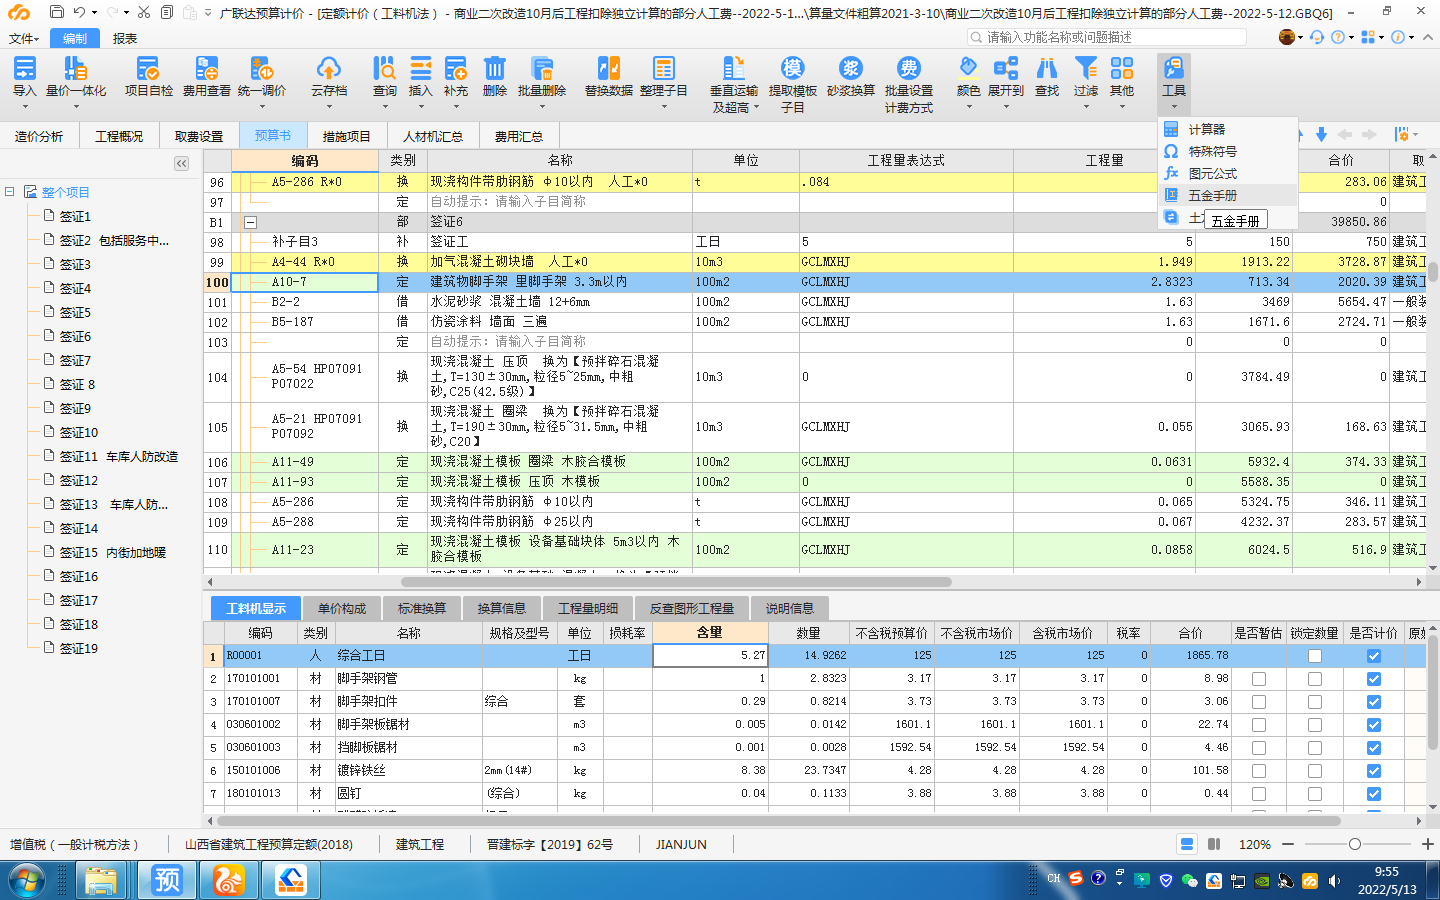Toggle 是否计价 checkbox for 脚手架钢管 row
Image resolution: width=1440 pixels, height=900 pixels.
click(1374, 679)
